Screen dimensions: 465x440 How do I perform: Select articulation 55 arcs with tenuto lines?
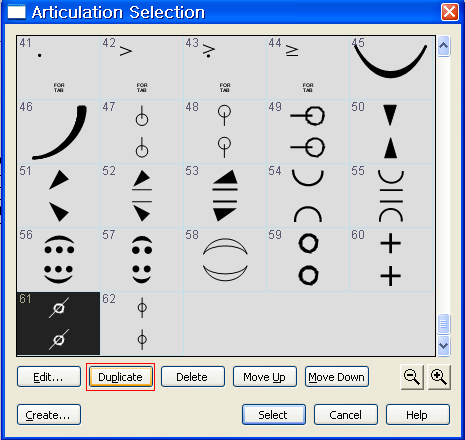391,196
